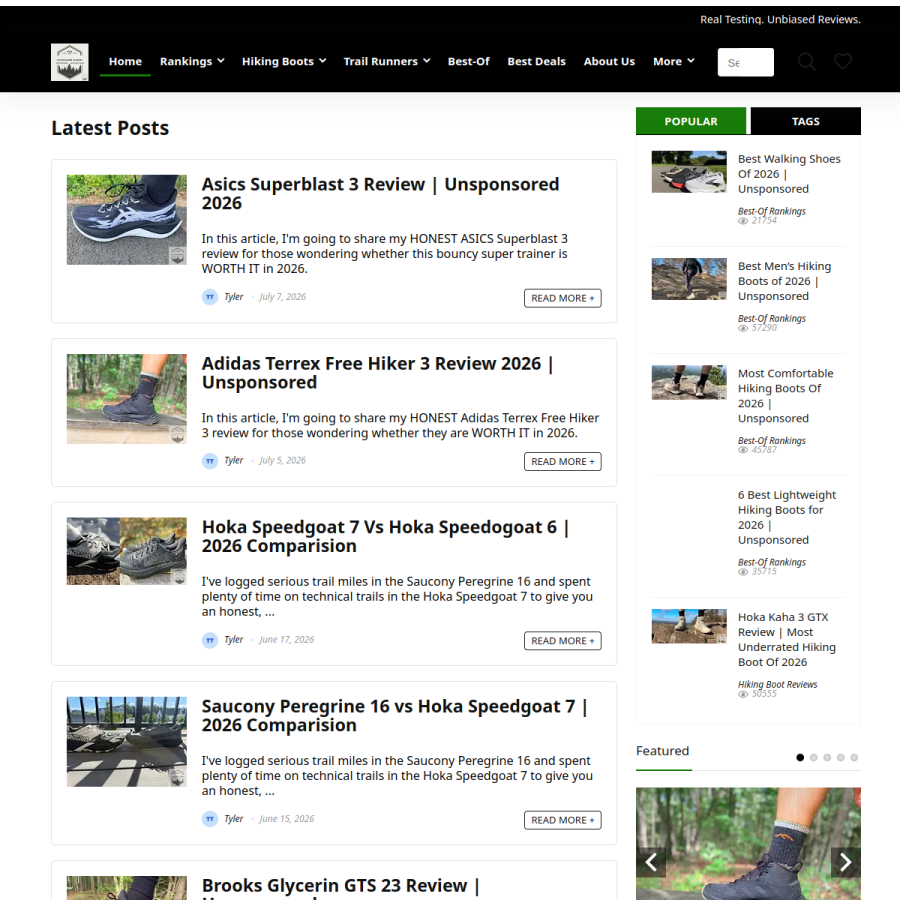Expand the Hiking Boots menu

tap(284, 61)
